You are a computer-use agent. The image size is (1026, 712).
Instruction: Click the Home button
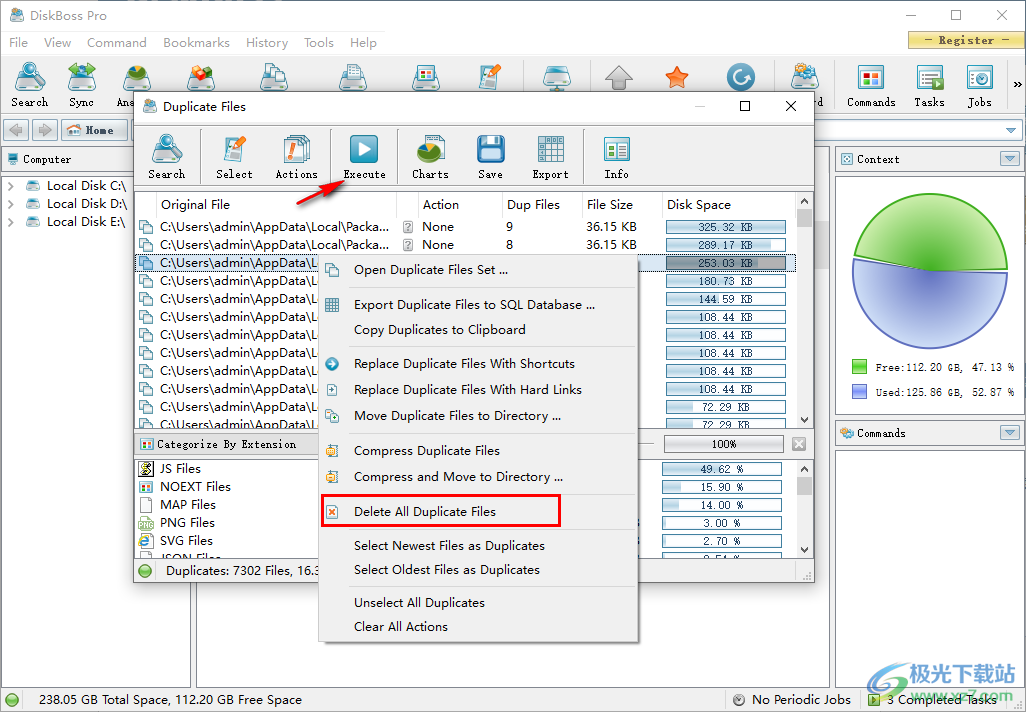click(94, 130)
